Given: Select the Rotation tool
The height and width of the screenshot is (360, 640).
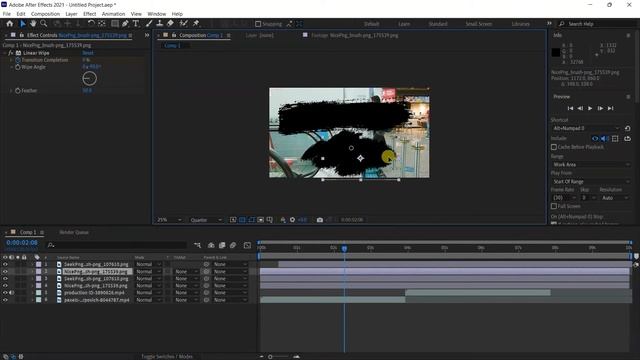Looking at the screenshot, I should pyautogui.click(x=91, y=24).
